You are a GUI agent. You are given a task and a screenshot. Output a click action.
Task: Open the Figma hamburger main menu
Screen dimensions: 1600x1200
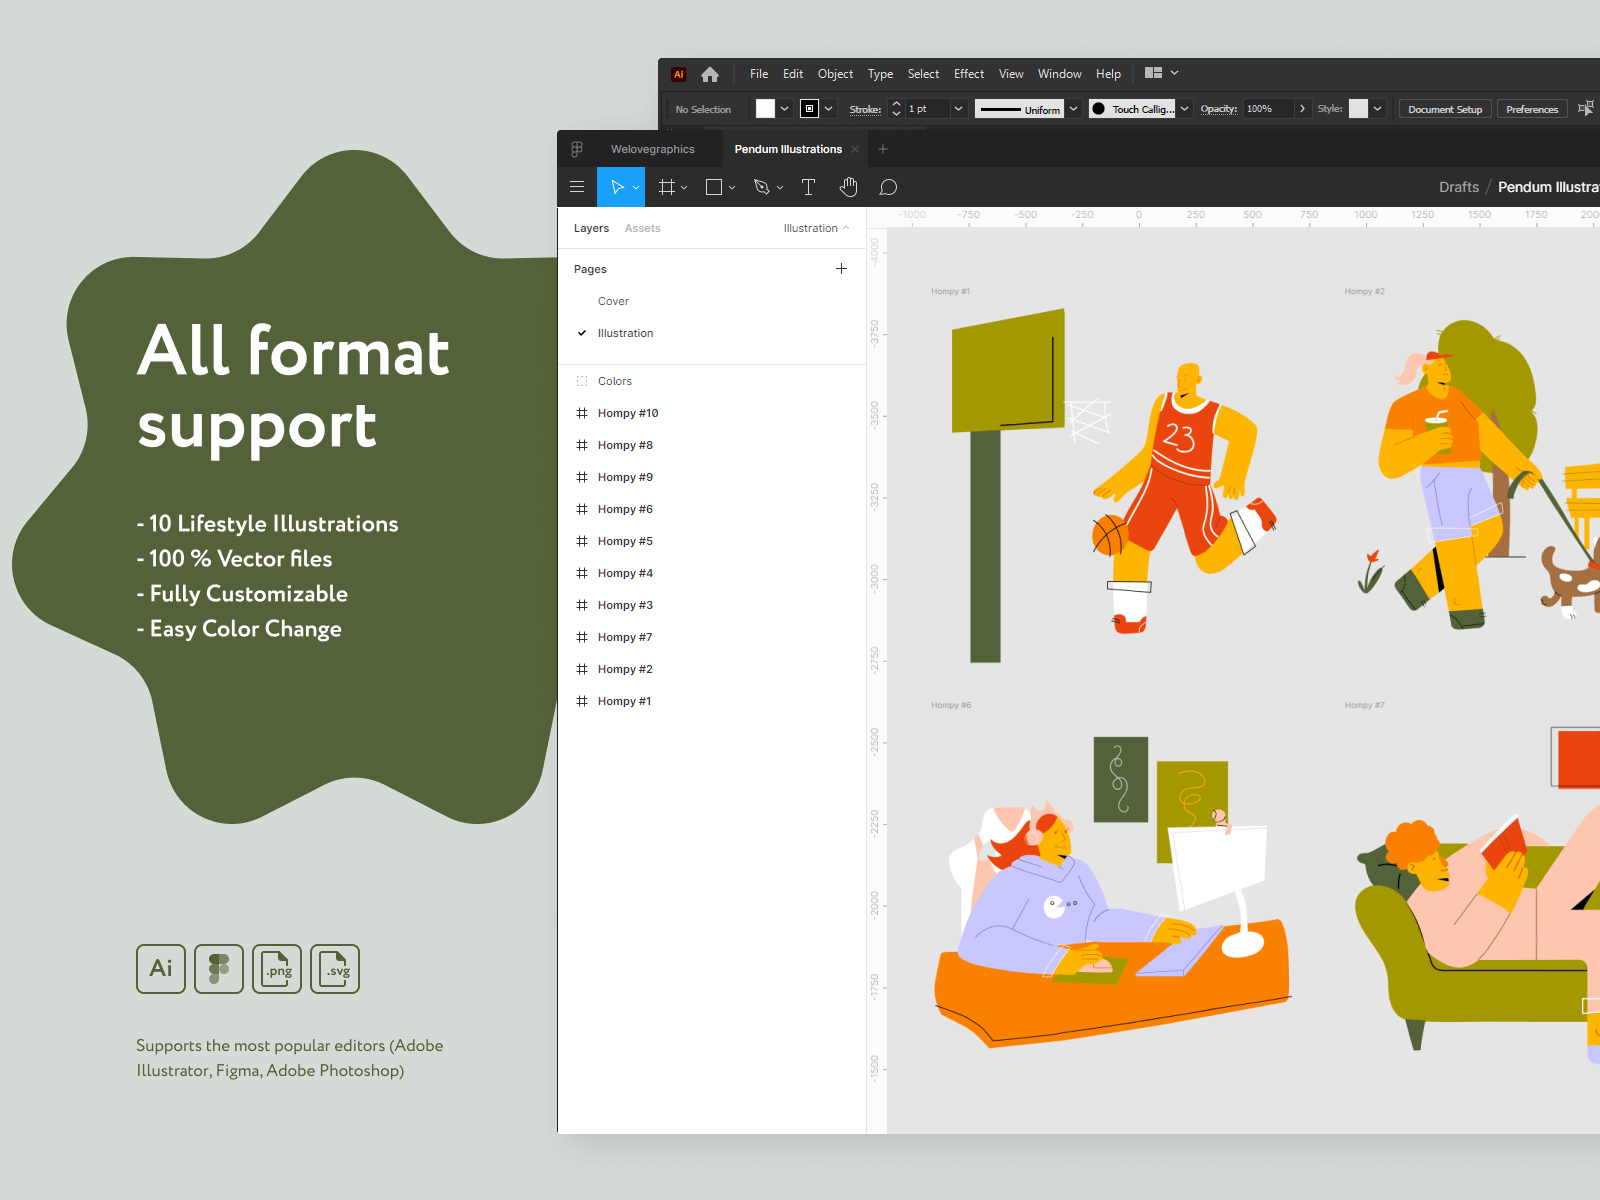point(577,187)
